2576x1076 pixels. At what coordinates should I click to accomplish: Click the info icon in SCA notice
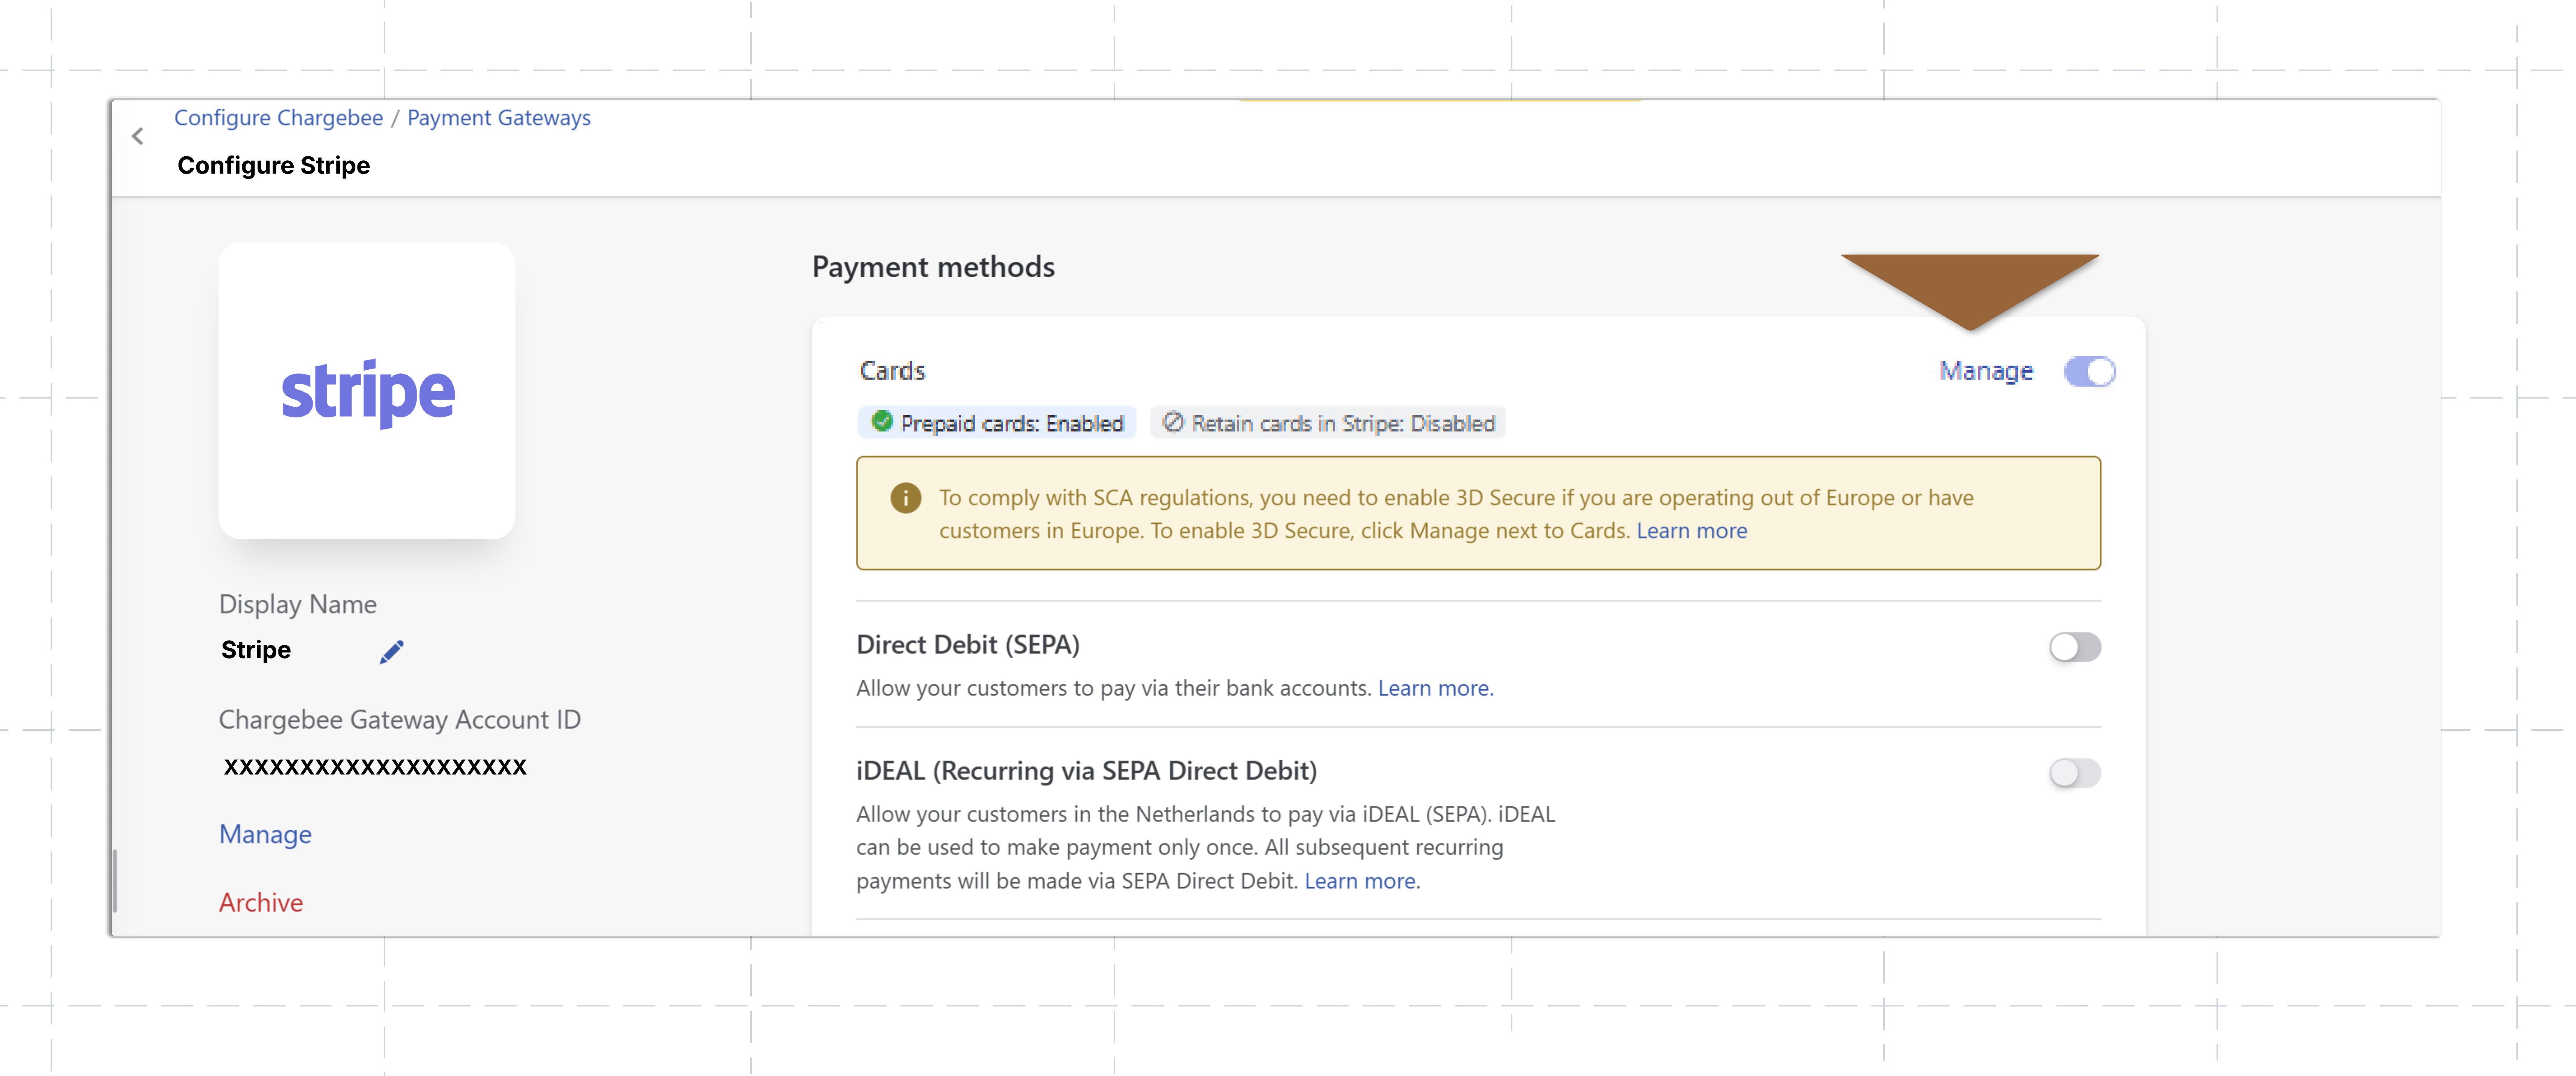[905, 498]
